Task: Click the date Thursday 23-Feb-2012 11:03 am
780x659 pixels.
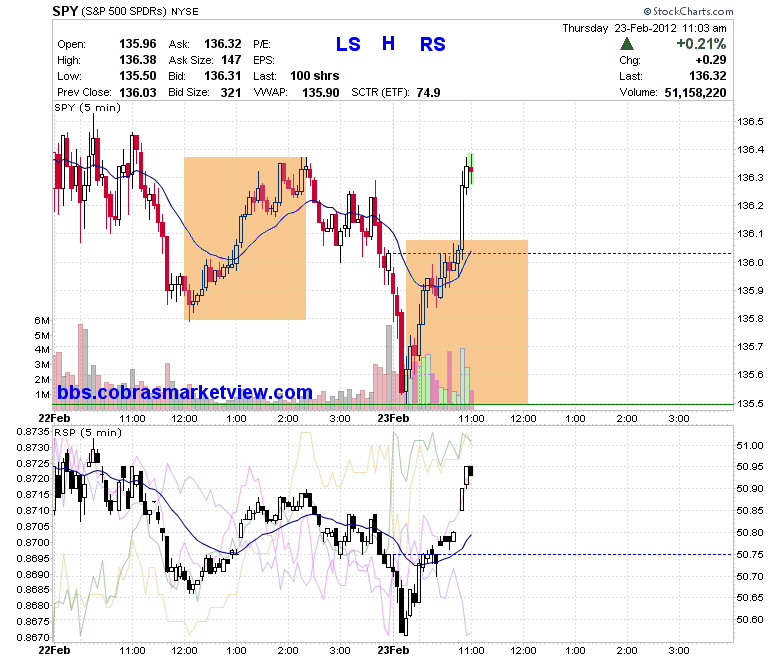Action: 644,28
